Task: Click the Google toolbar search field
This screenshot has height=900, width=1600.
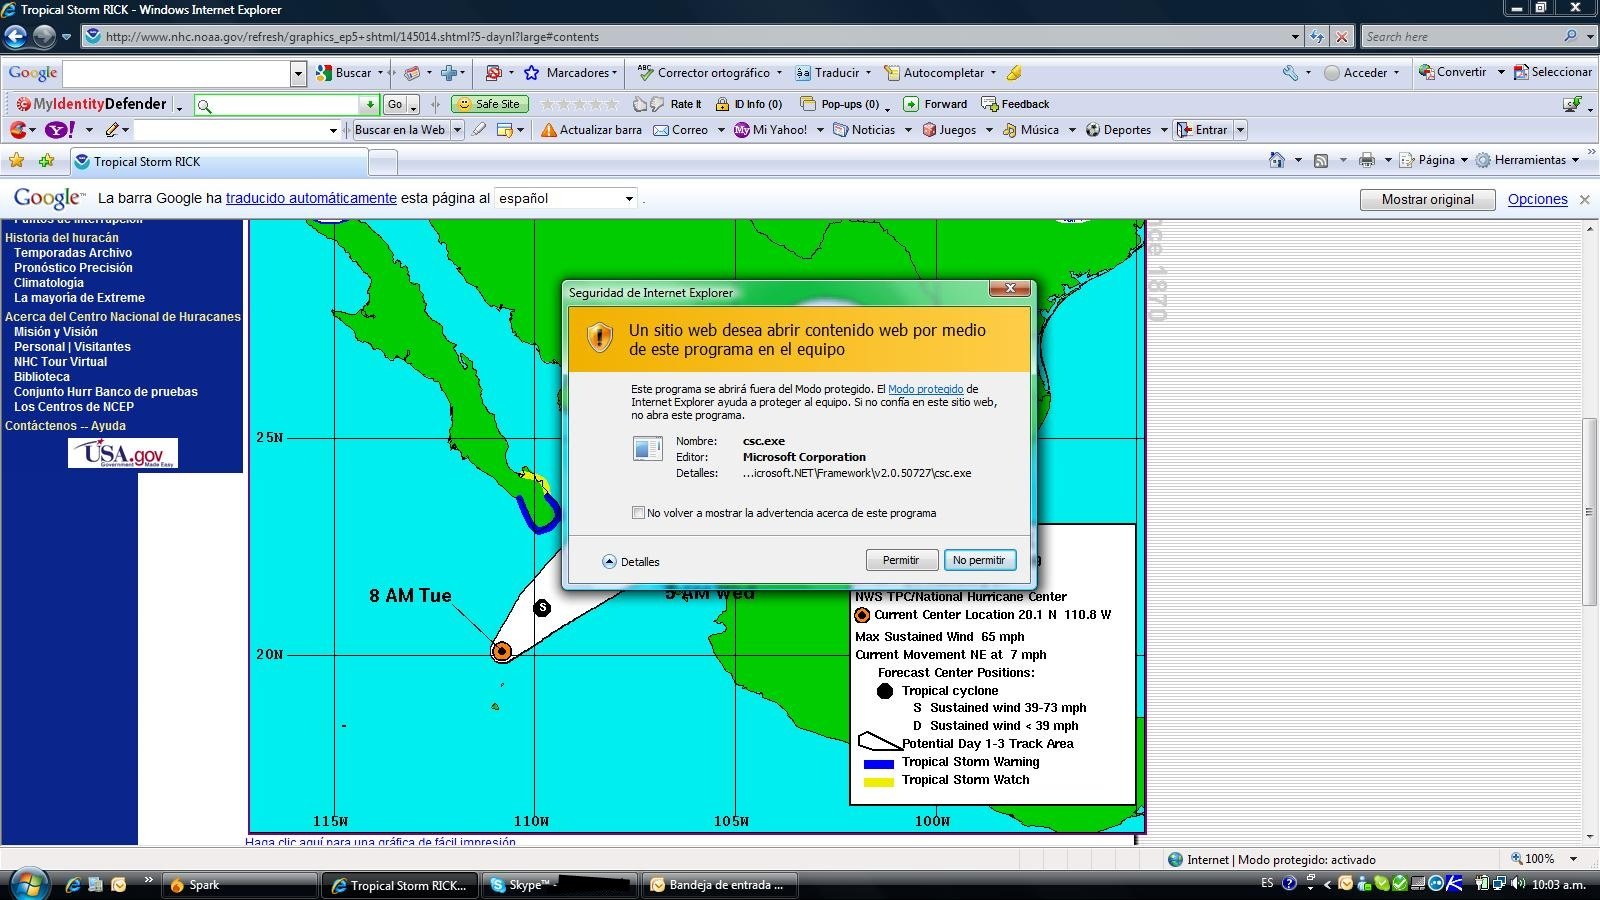Action: (177, 73)
